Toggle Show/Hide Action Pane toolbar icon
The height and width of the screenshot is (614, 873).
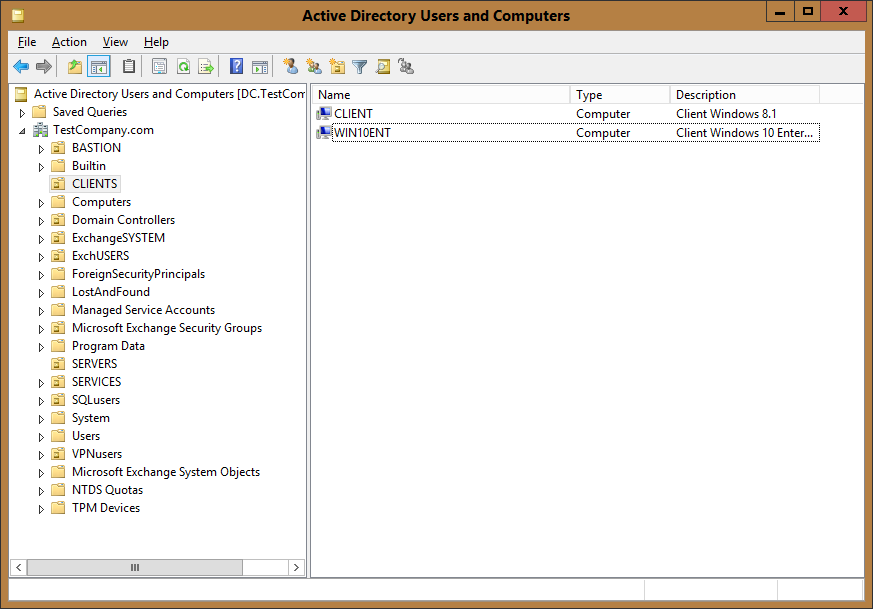[x=259, y=67]
